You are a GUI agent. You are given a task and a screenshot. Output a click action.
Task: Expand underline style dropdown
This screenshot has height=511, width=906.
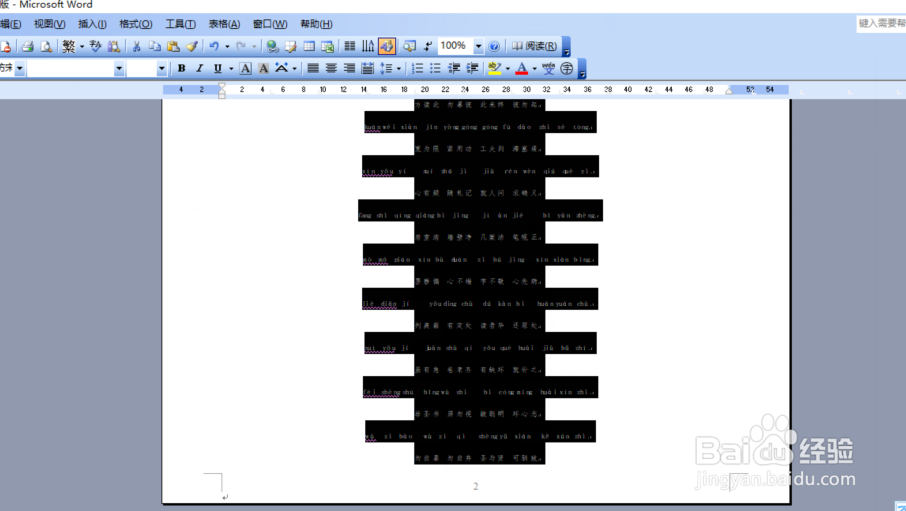(231, 68)
